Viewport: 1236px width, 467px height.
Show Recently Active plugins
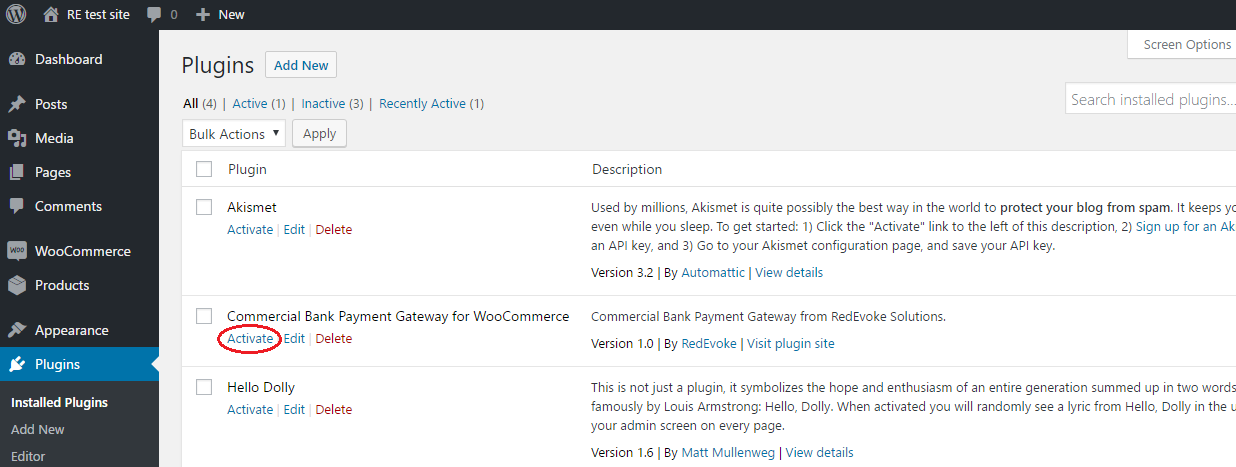point(431,103)
